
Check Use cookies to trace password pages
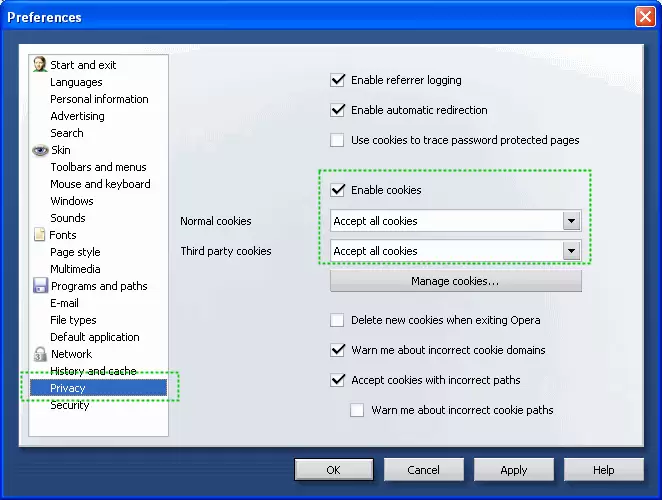(x=338, y=140)
